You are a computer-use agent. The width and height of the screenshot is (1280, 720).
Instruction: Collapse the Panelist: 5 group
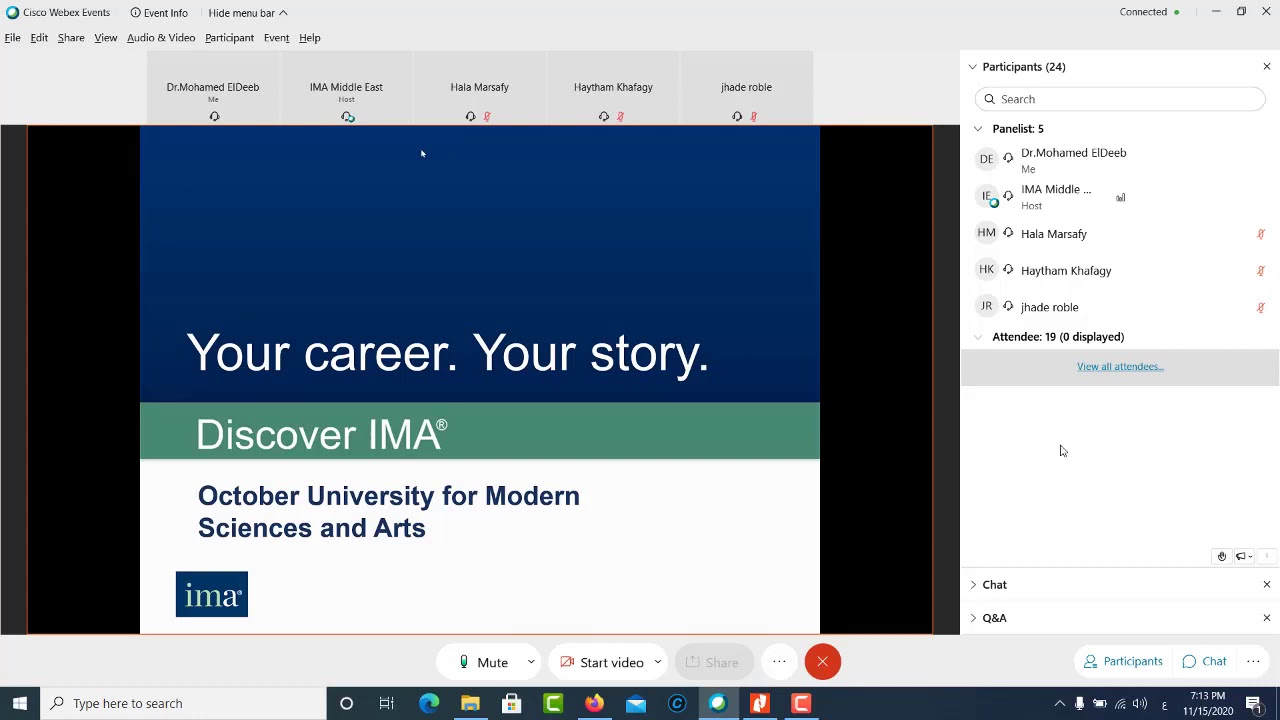978,129
